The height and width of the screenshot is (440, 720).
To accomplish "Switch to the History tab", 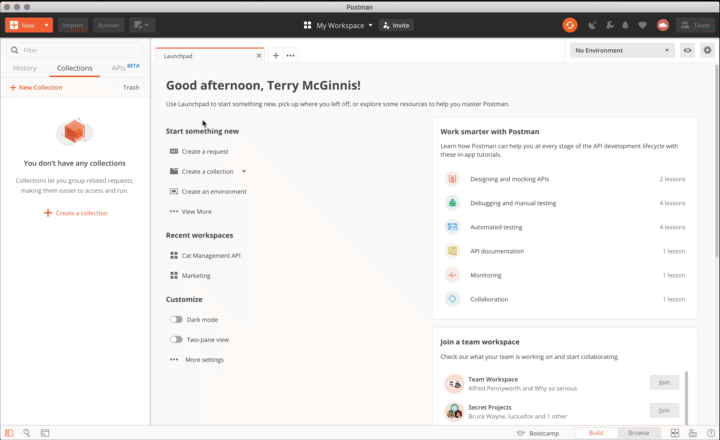I will pyautogui.click(x=25, y=68).
